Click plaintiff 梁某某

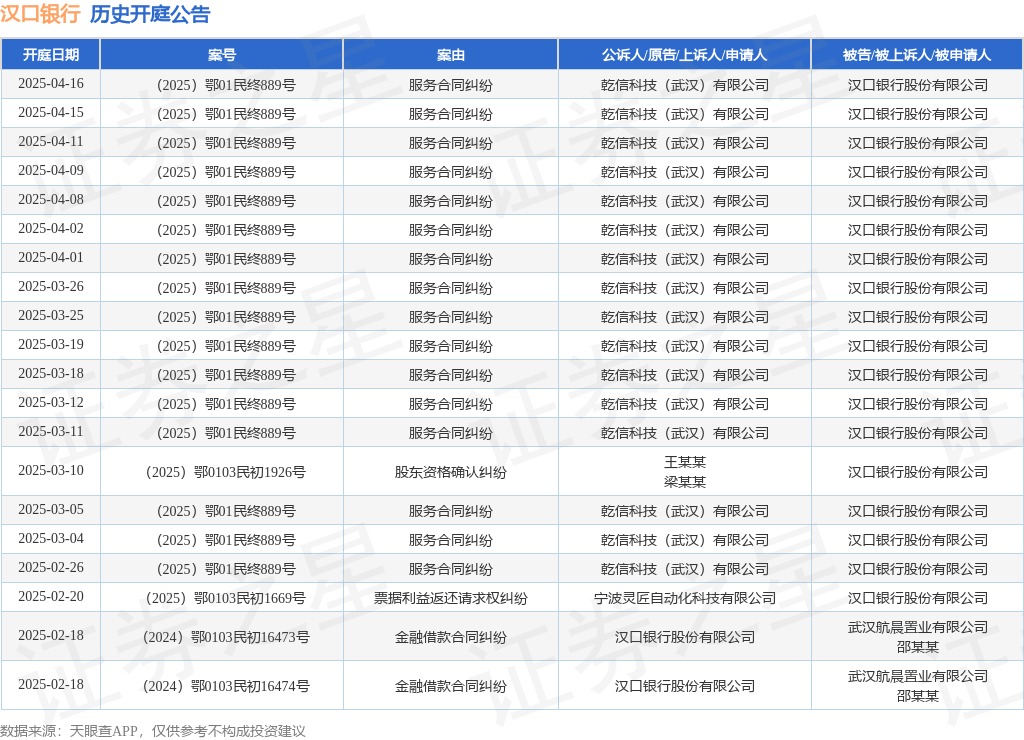tap(684, 481)
